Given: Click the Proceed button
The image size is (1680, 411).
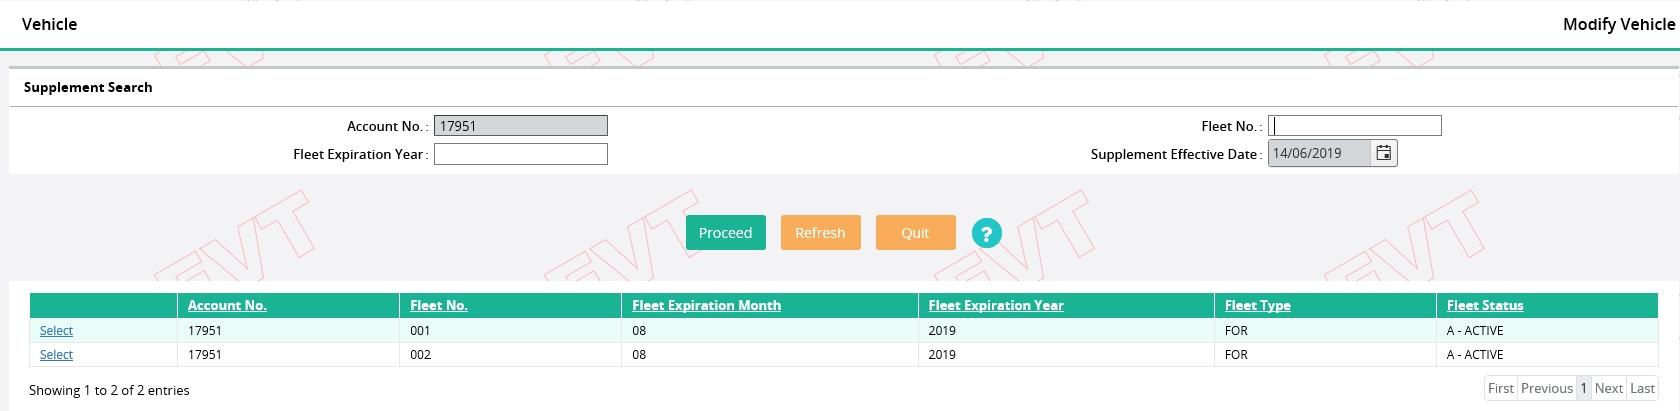Looking at the screenshot, I should click(x=726, y=233).
